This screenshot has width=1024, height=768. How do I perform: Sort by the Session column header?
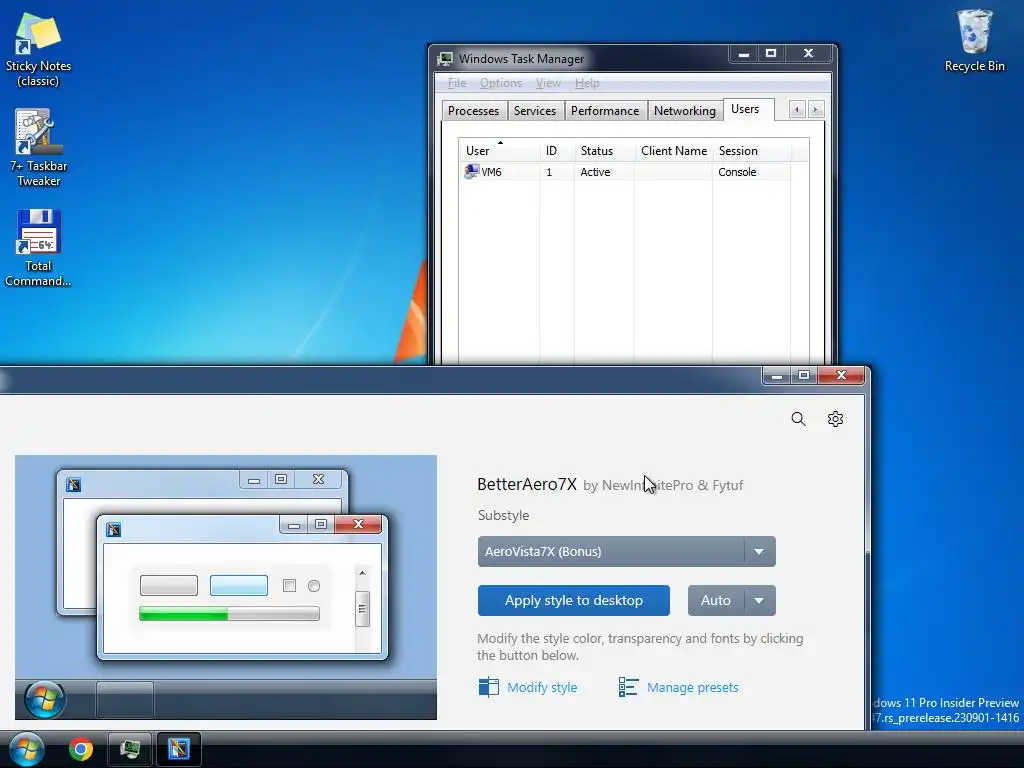tap(751, 150)
